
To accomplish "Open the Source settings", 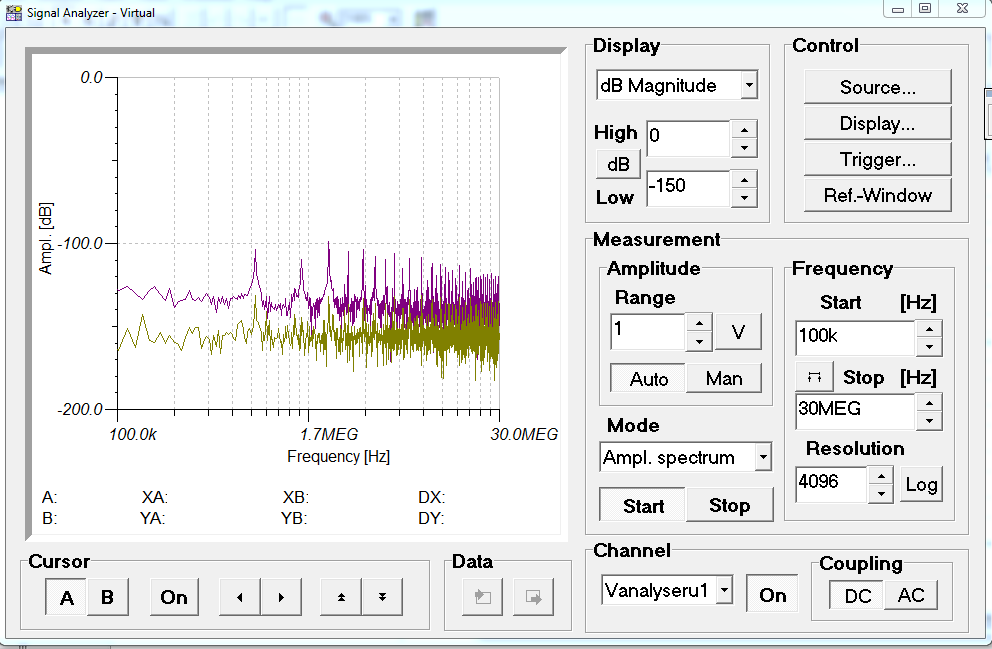I will [877, 87].
